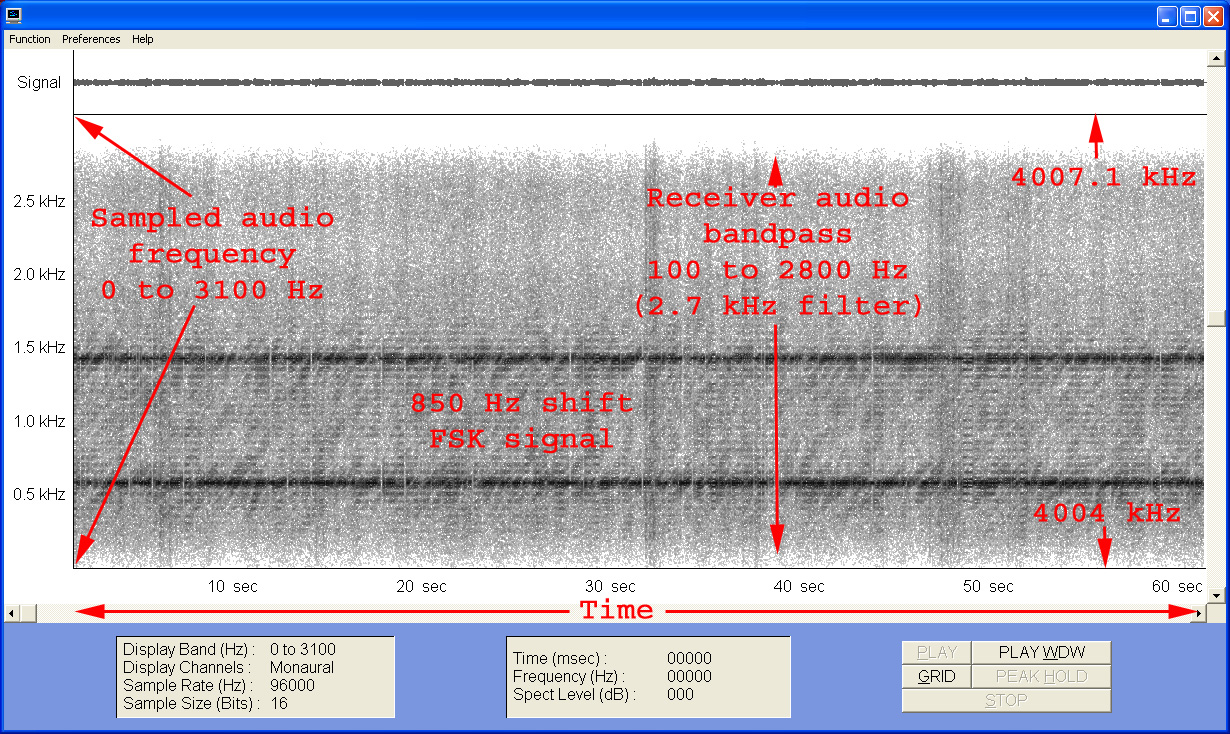Image resolution: width=1230 pixels, height=734 pixels.
Task: Click the 0.5 kHz axis label
Action: (40, 494)
